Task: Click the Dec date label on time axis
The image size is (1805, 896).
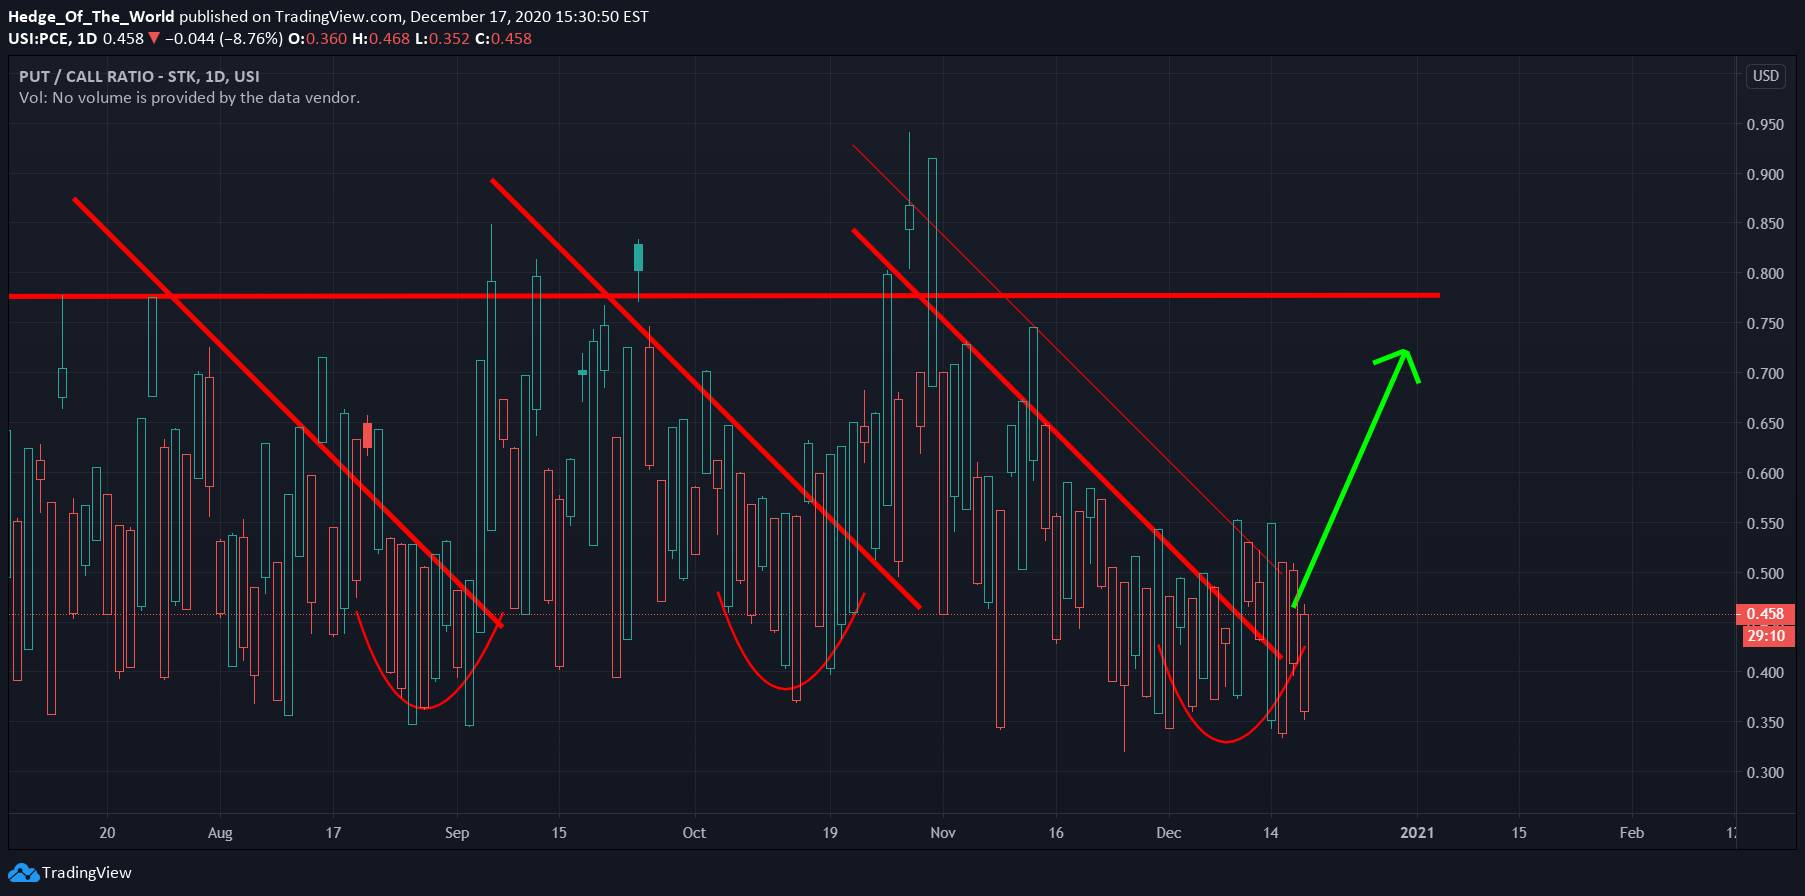Action: [x=1169, y=833]
